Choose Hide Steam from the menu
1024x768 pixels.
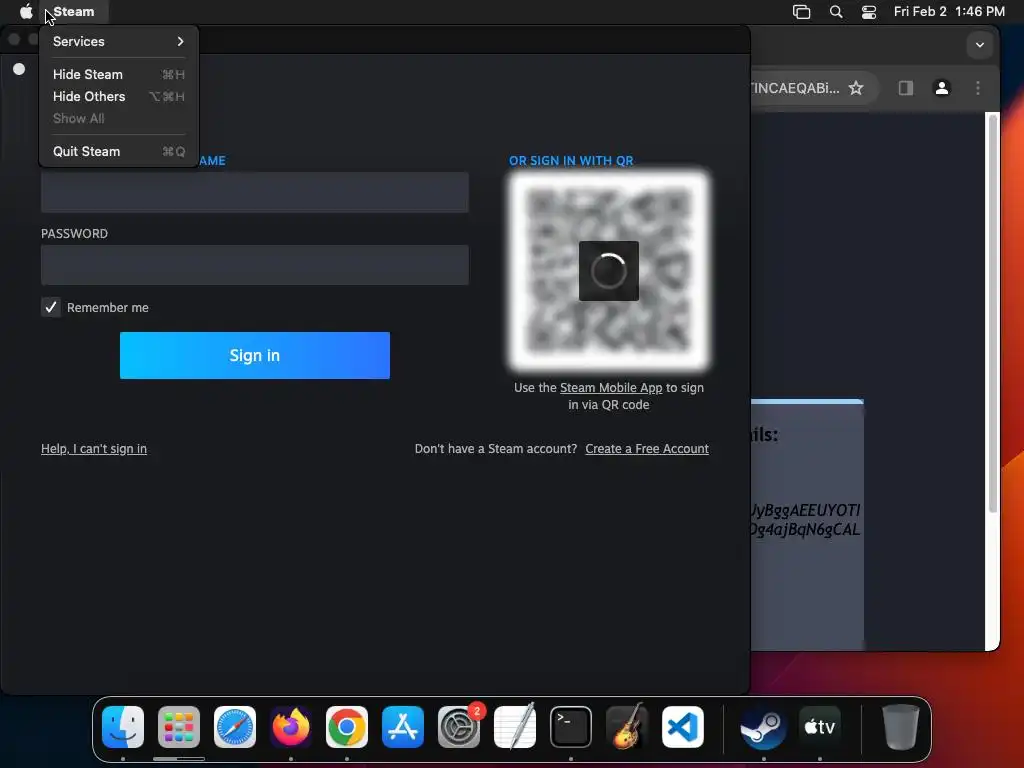tap(118, 74)
